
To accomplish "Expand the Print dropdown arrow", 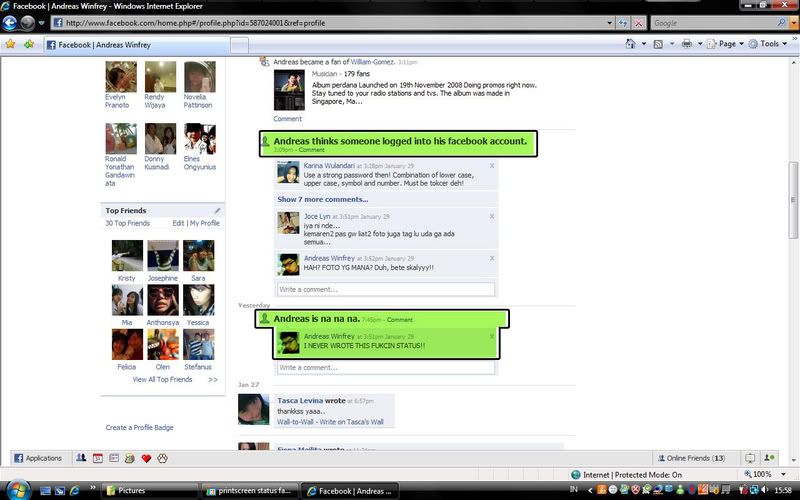I will [699, 44].
